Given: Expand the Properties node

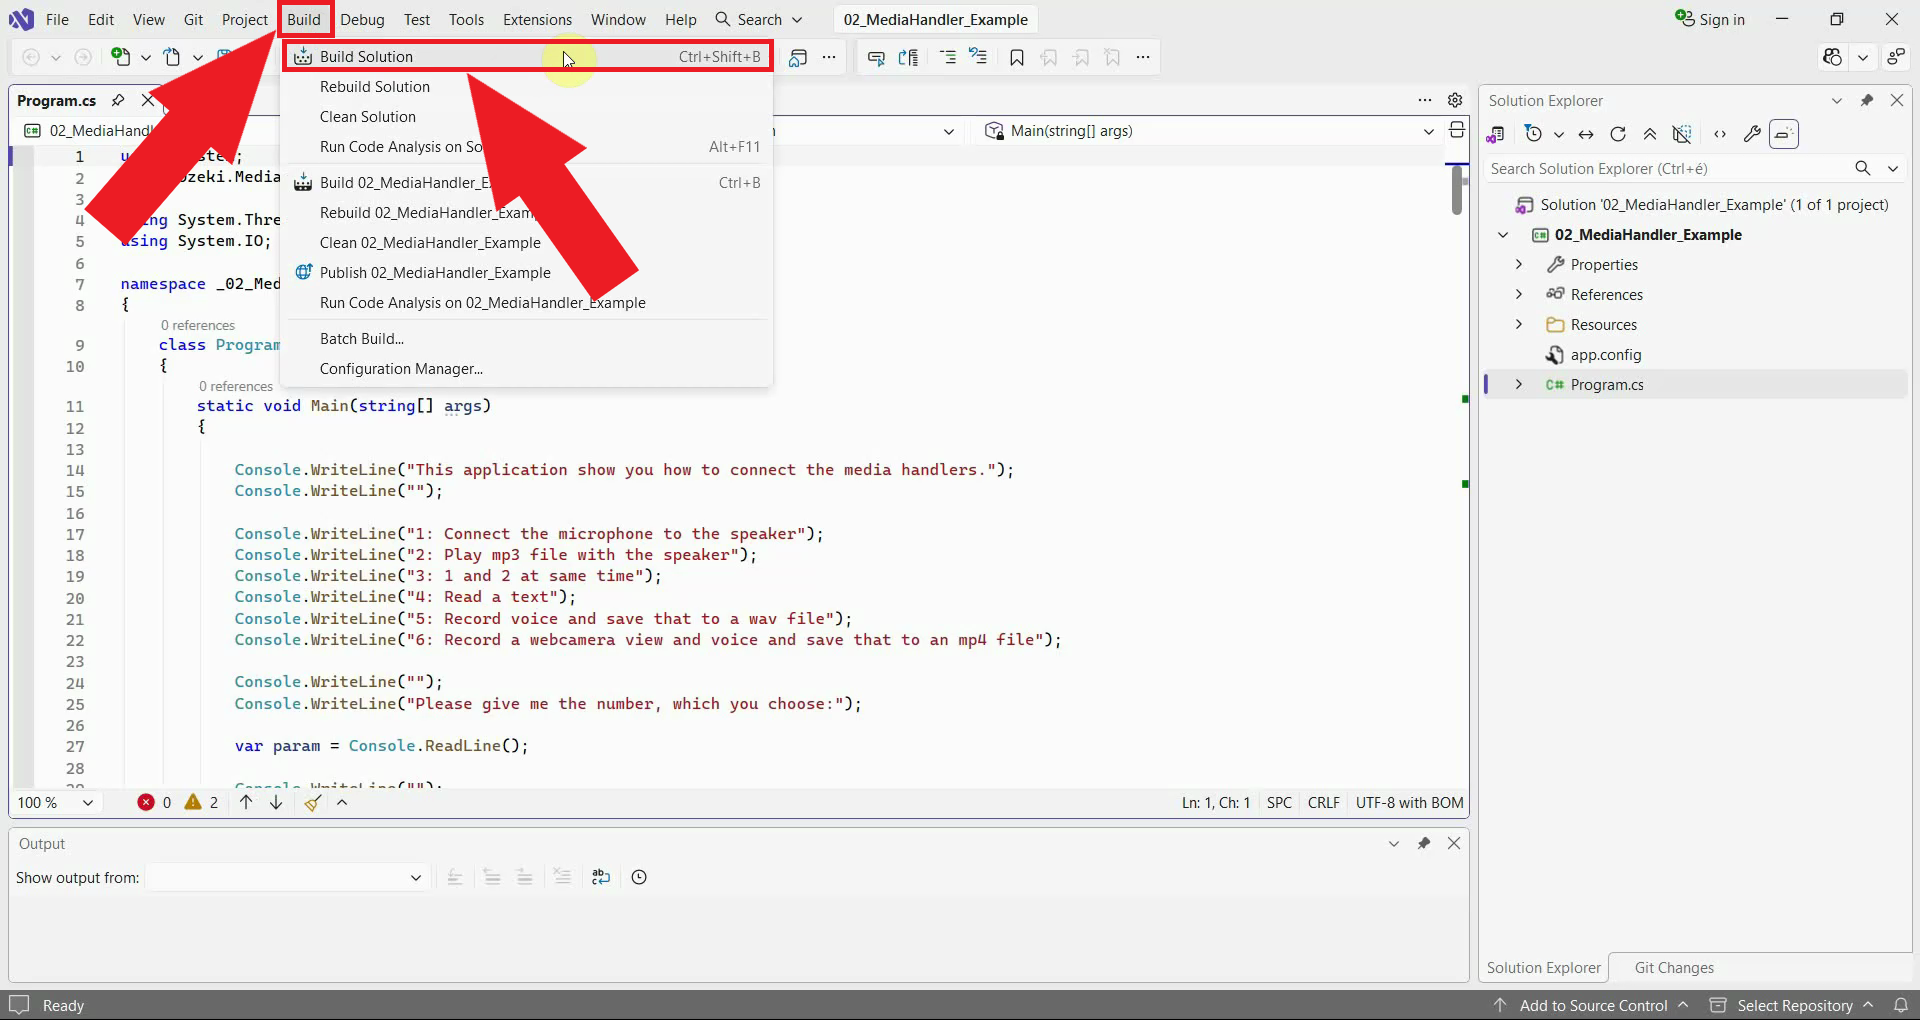Looking at the screenshot, I should (x=1519, y=264).
